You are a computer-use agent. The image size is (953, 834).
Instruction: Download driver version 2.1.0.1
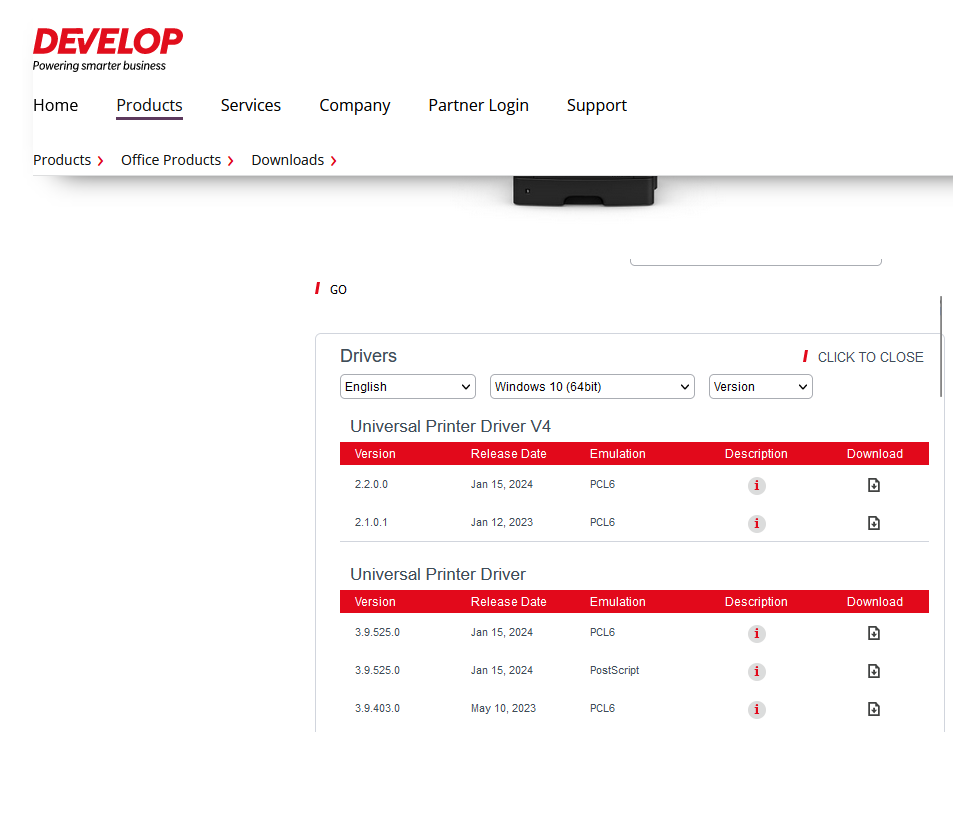[873, 523]
